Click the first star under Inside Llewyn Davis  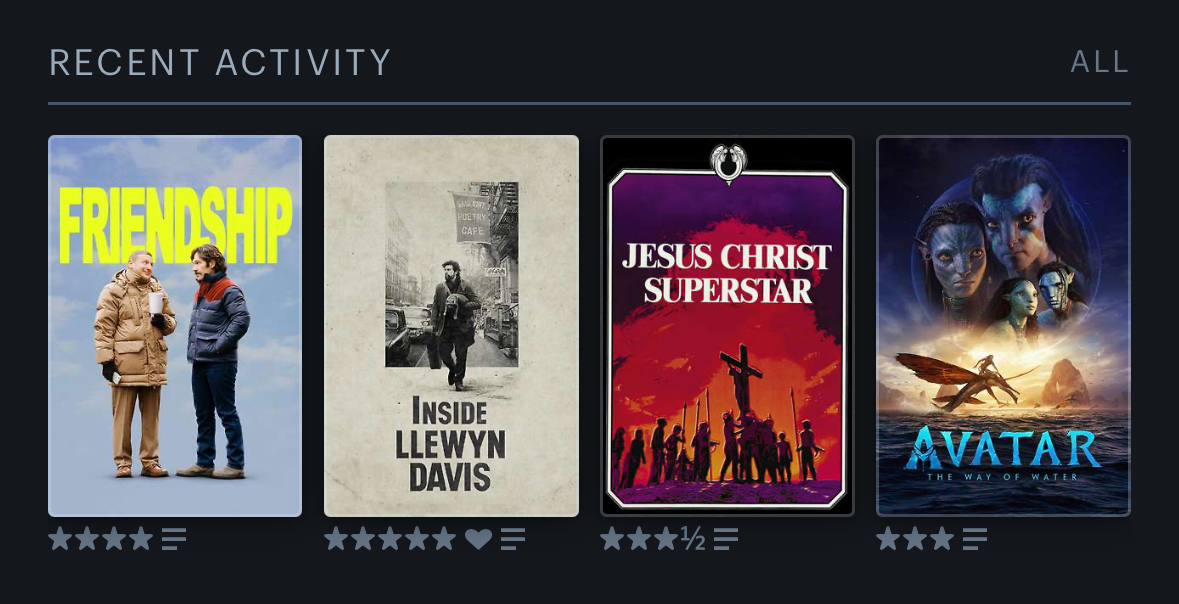pos(336,539)
